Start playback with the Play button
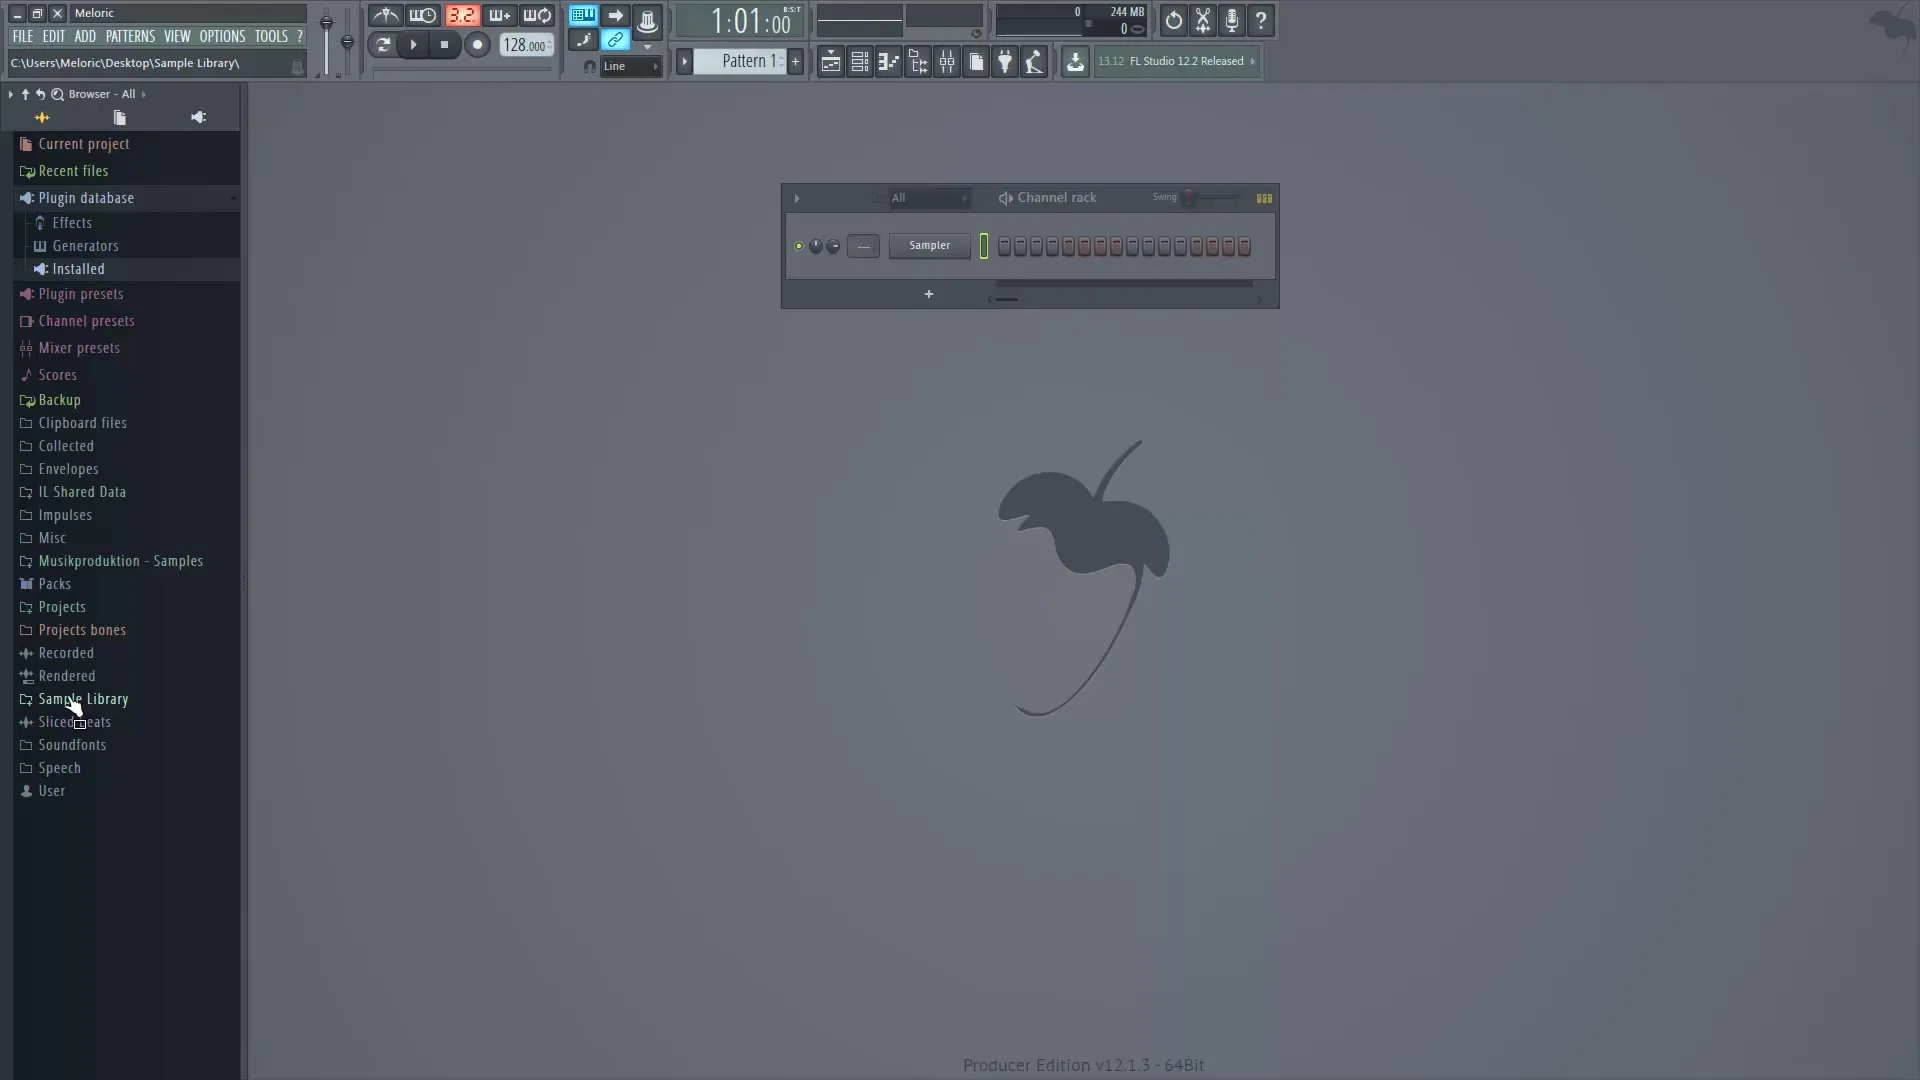This screenshot has height=1080, width=1920. click(x=413, y=44)
